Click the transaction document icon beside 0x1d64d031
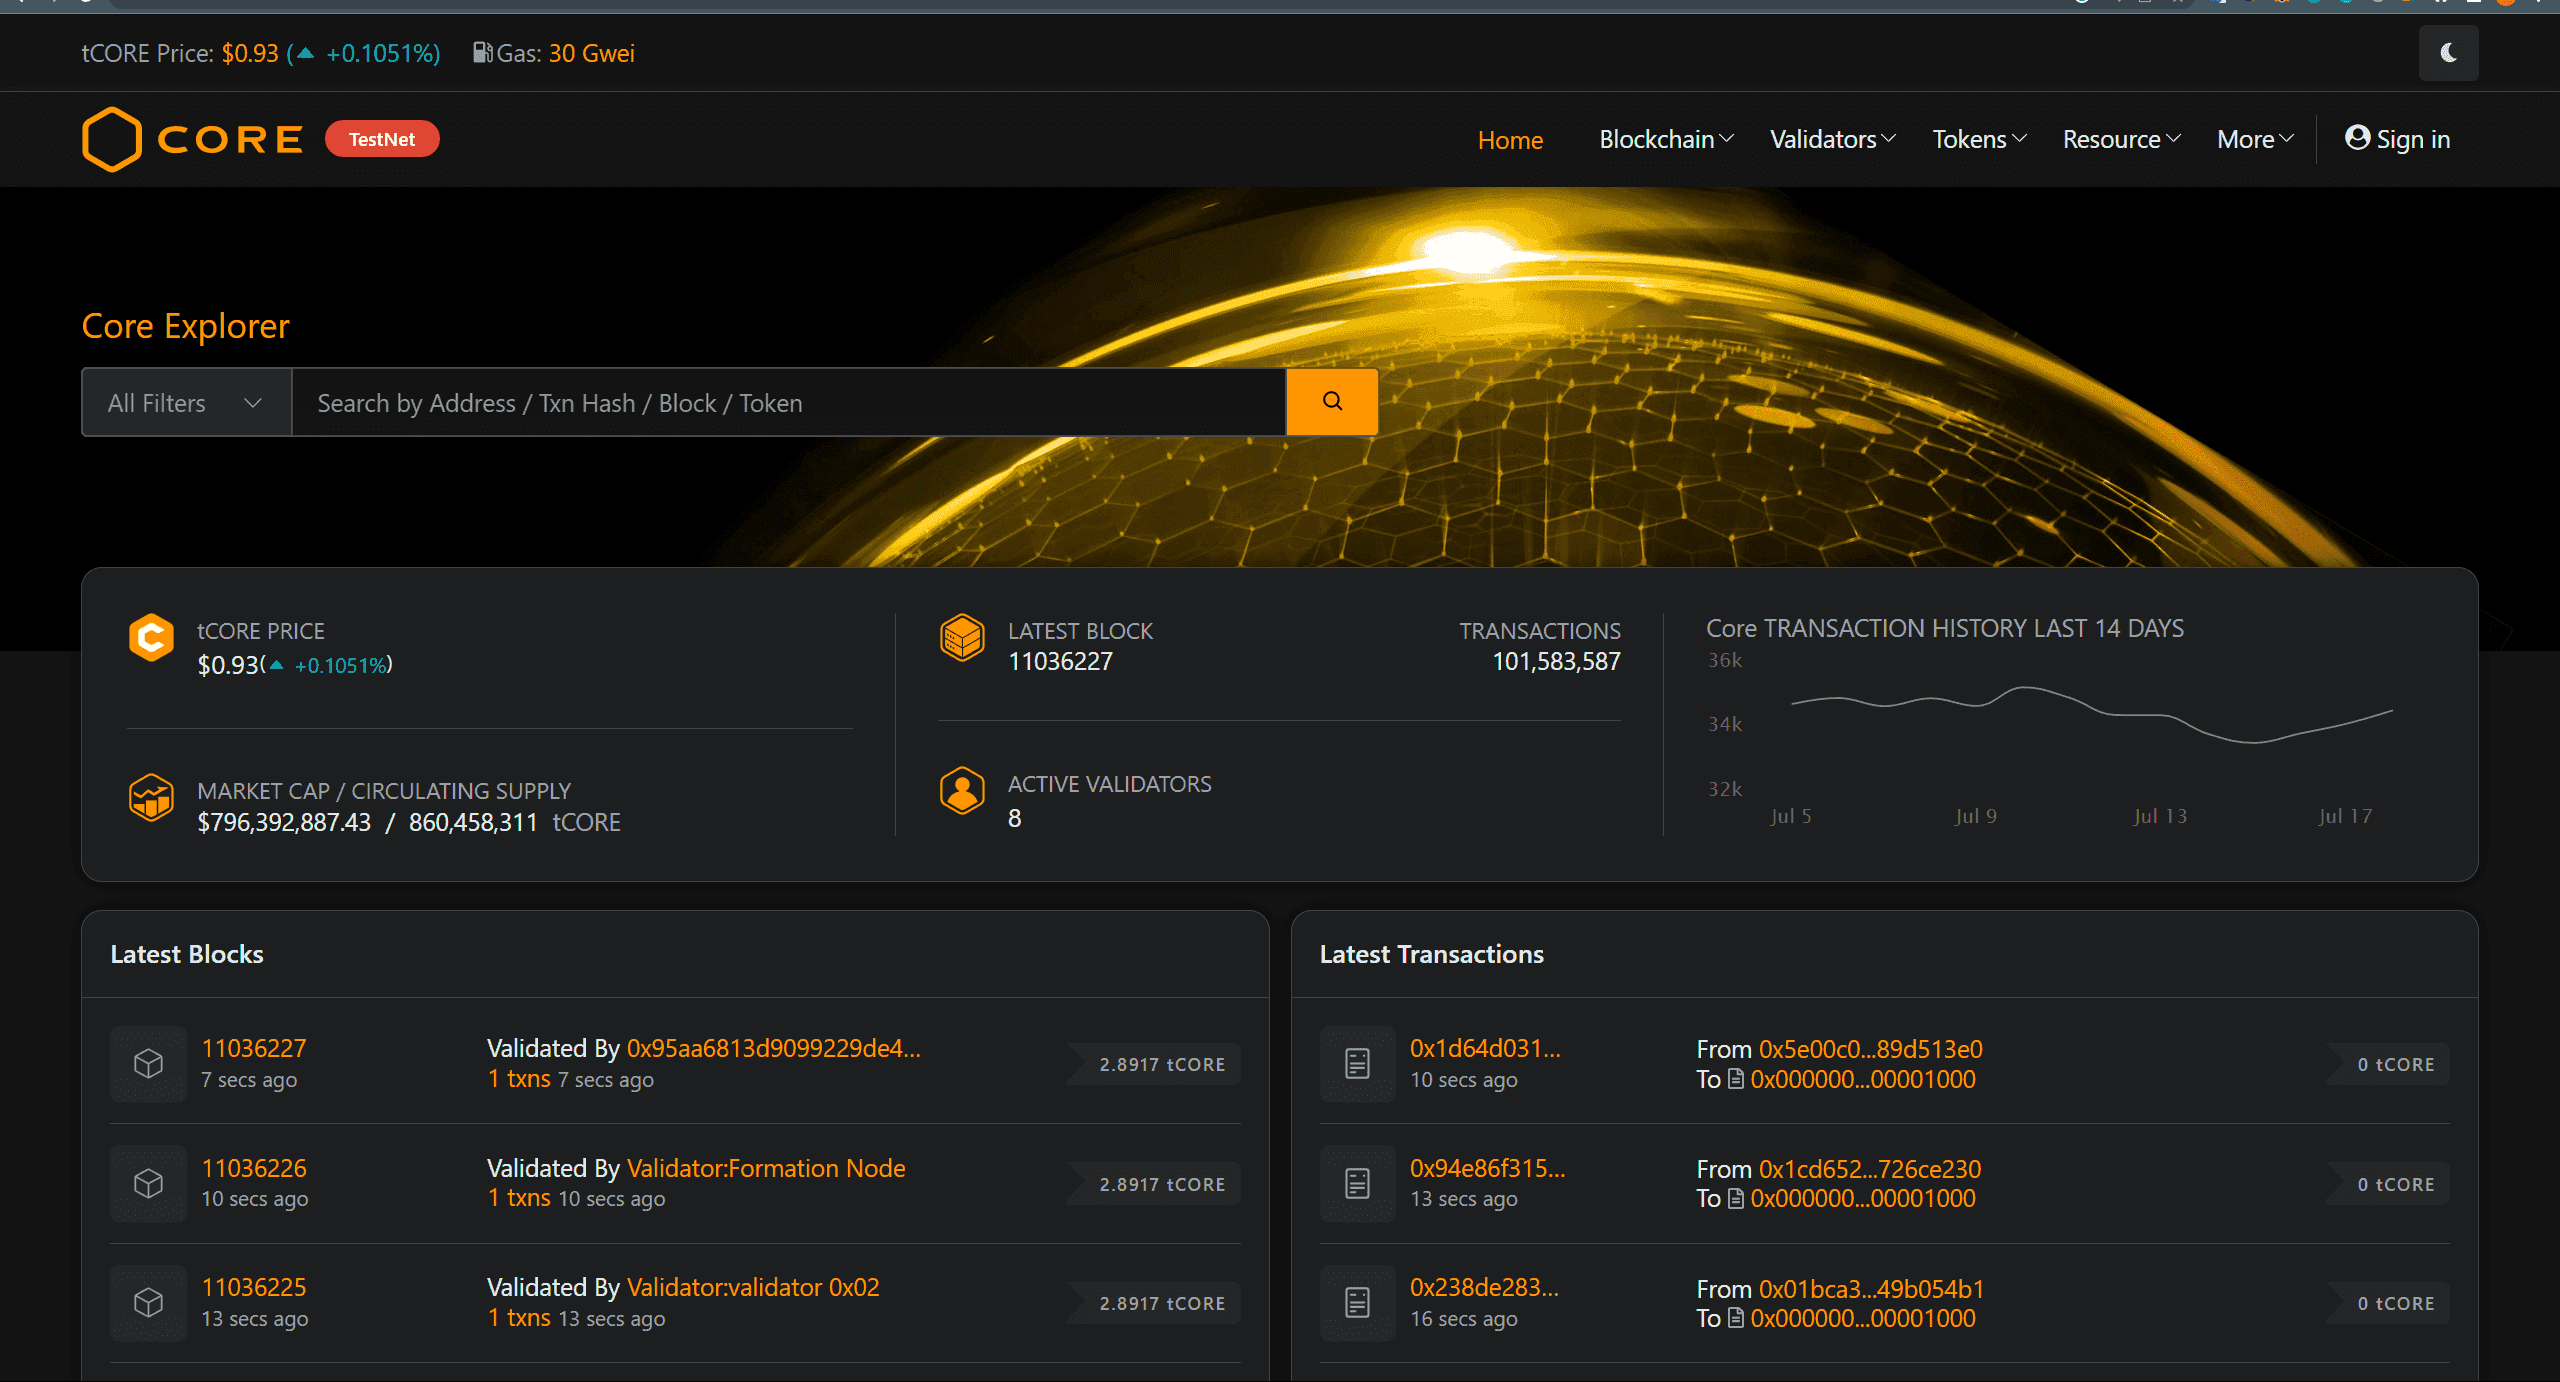Screen dimensions: 2560x1382 tap(1356, 1064)
